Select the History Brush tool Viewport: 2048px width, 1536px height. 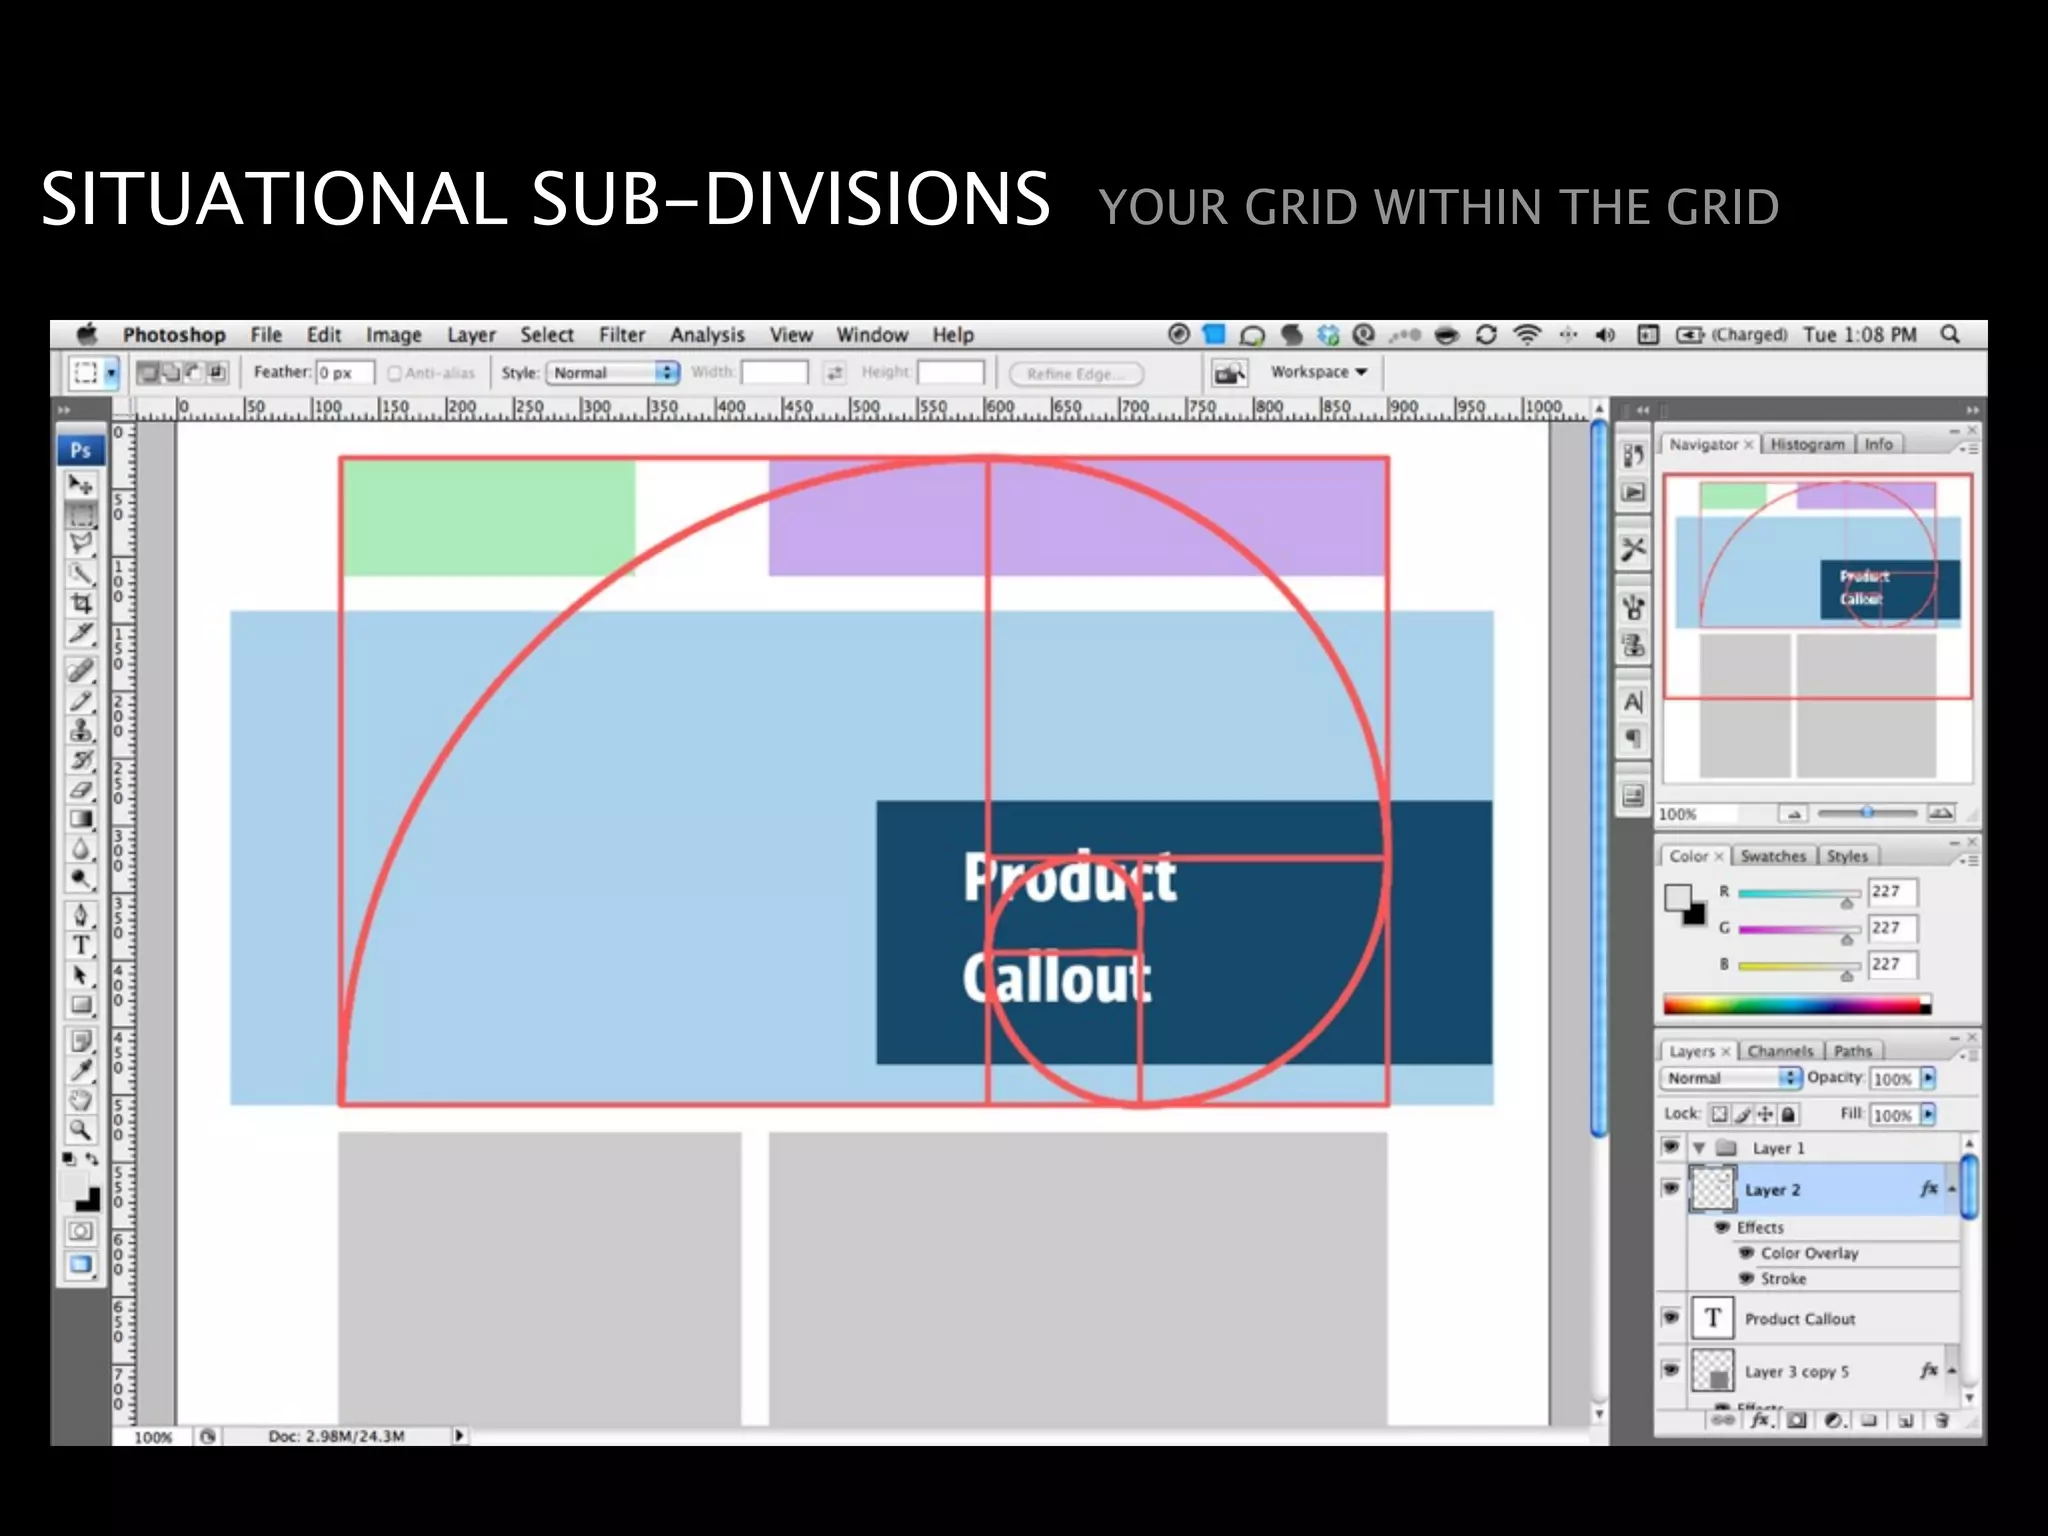click(x=81, y=761)
